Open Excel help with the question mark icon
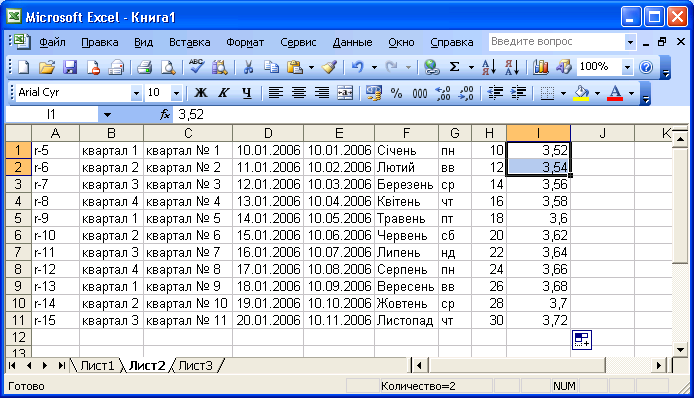This screenshot has width=694, height=398. [x=646, y=67]
